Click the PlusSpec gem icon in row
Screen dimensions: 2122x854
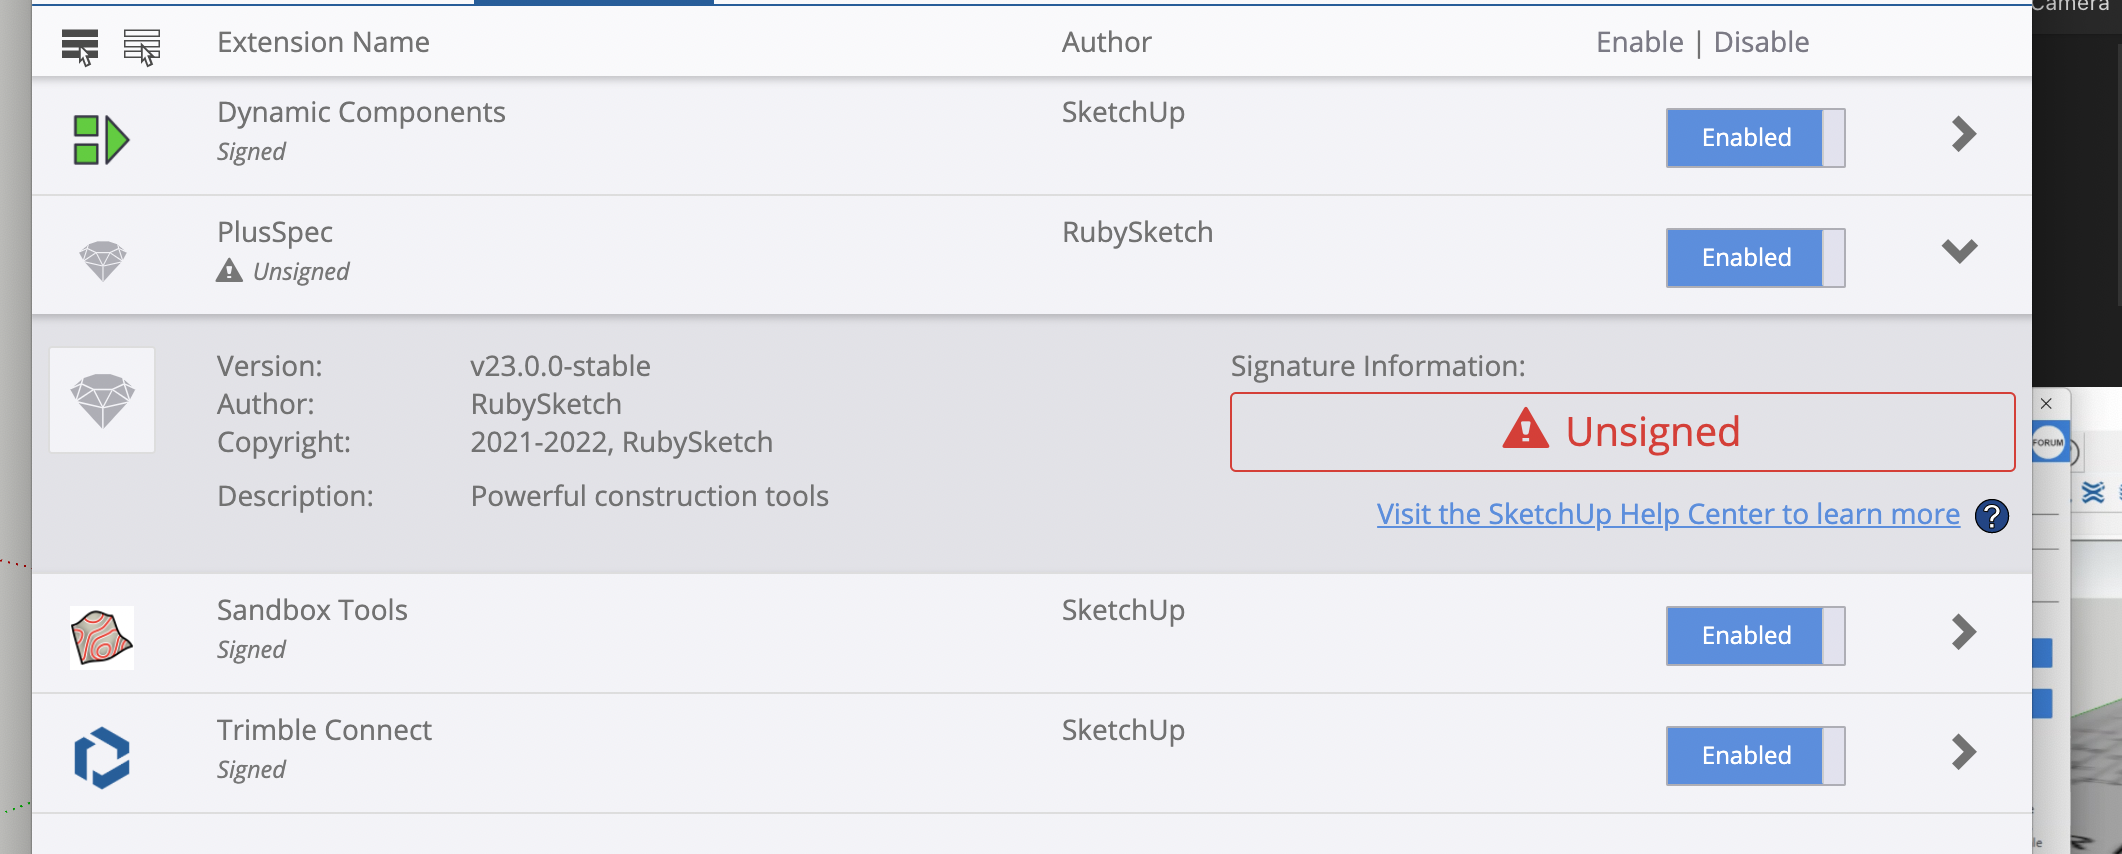[102, 260]
